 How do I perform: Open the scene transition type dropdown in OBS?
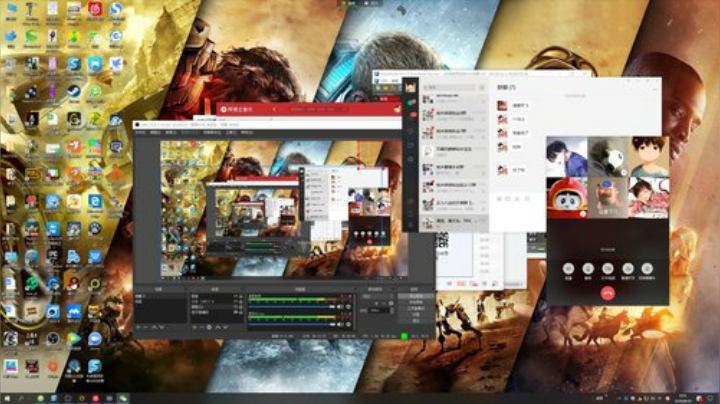[378, 297]
